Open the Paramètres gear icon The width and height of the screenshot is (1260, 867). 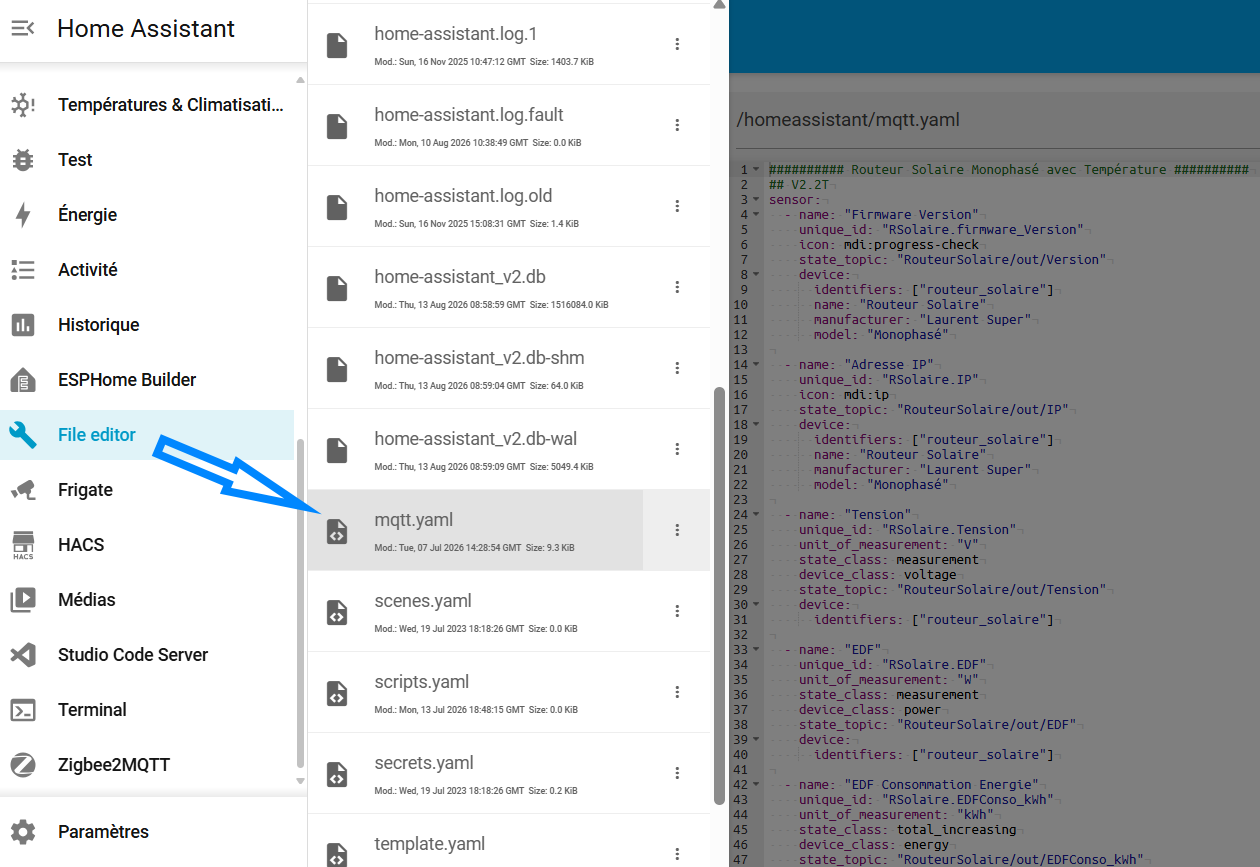(23, 832)
